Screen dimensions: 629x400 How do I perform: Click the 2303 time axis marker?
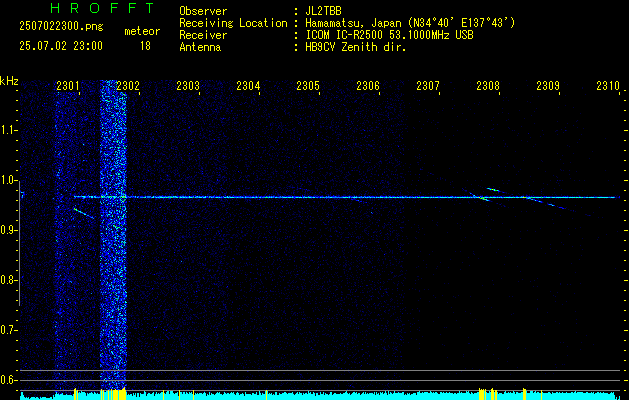[188, 85]
